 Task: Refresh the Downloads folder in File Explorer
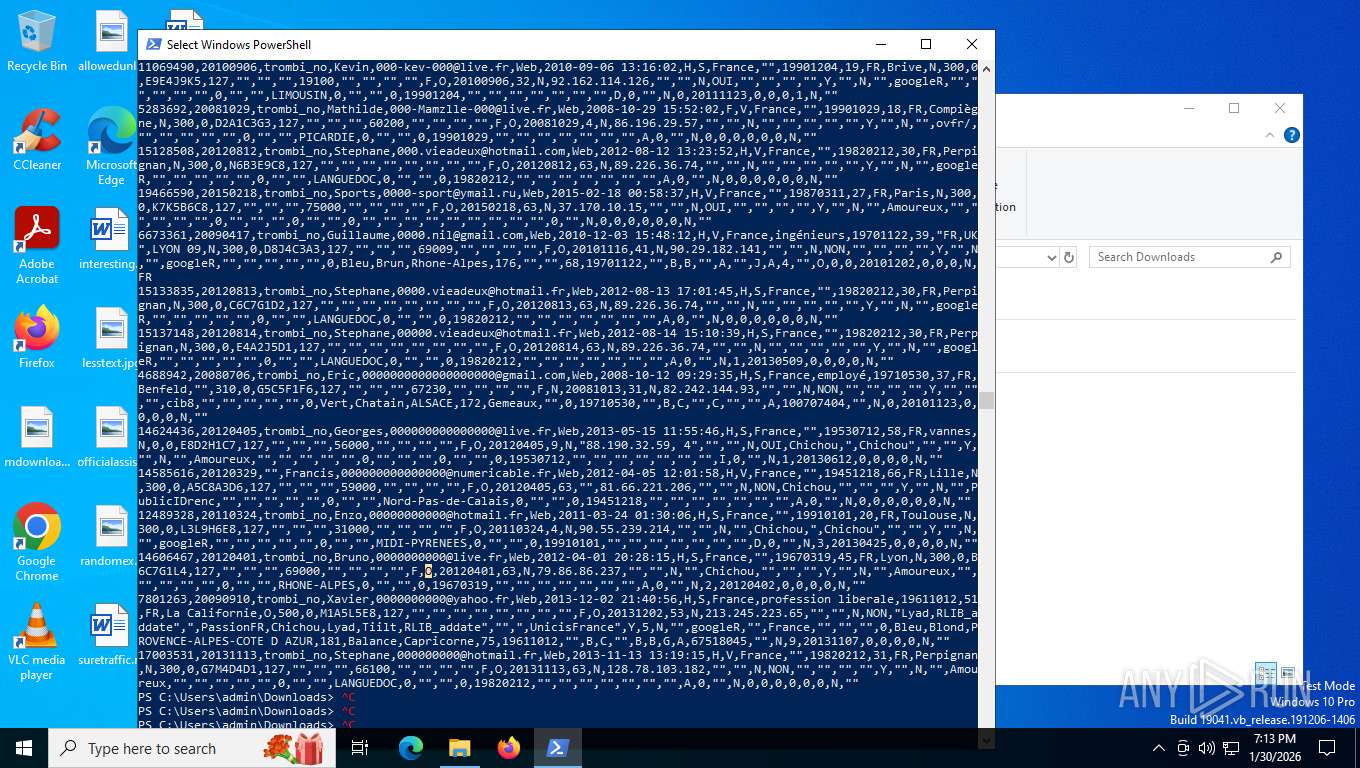[1069, 257]
